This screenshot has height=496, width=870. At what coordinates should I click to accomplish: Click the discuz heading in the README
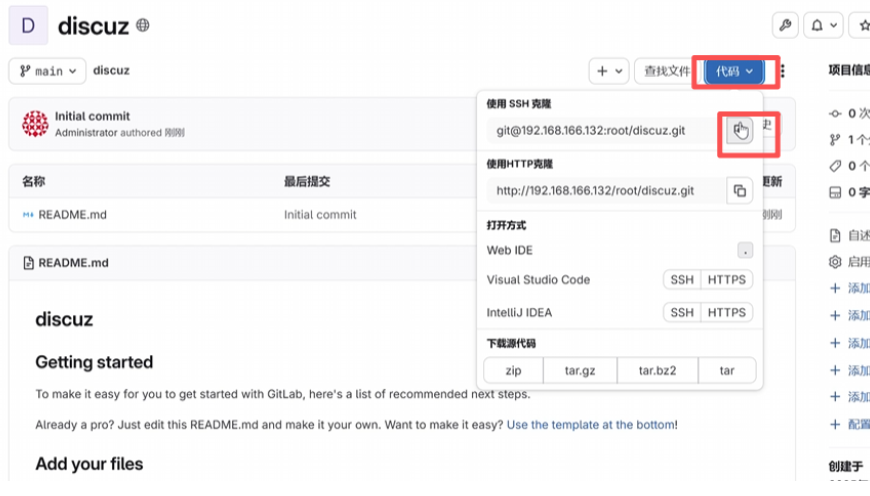pyautogui.click(x=64, y=319)
